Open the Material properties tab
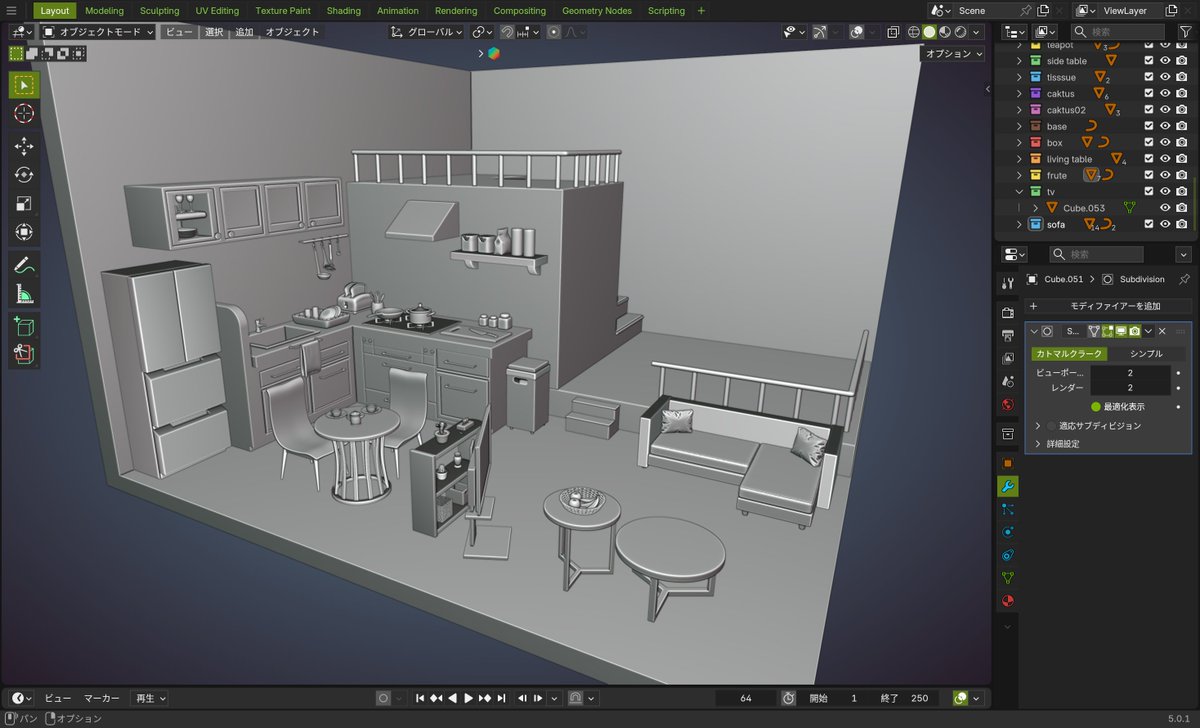The width and height of the screenshot is (1200, 728). coord(1008,601)
